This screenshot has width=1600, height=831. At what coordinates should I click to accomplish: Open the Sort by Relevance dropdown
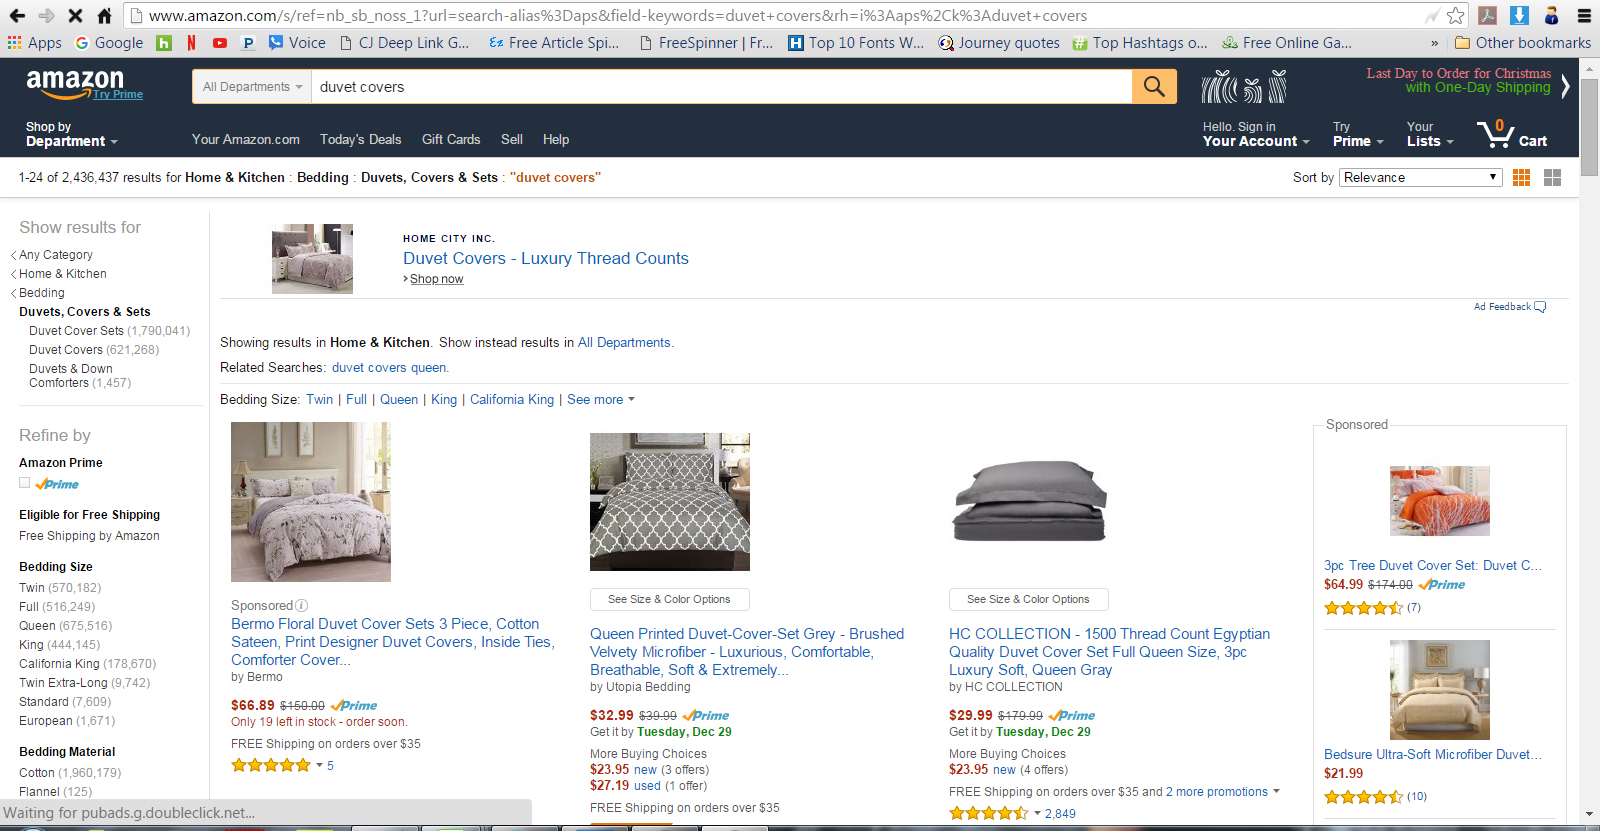coord(1420,177)
